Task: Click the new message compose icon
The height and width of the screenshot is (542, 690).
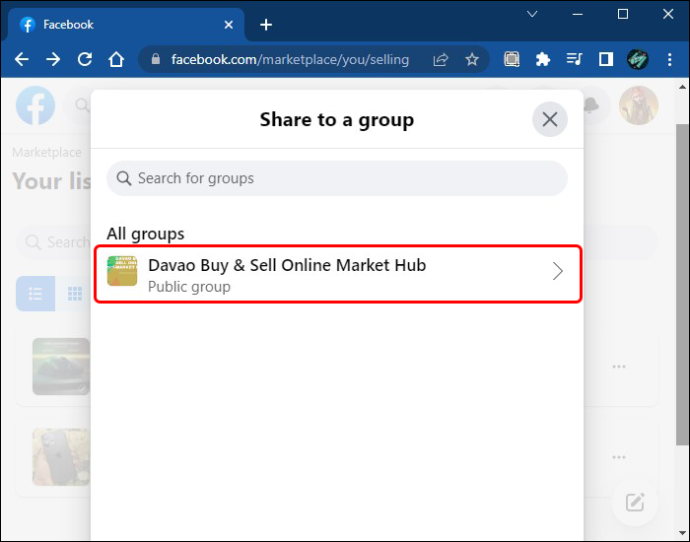Action: tap(635, 502)
